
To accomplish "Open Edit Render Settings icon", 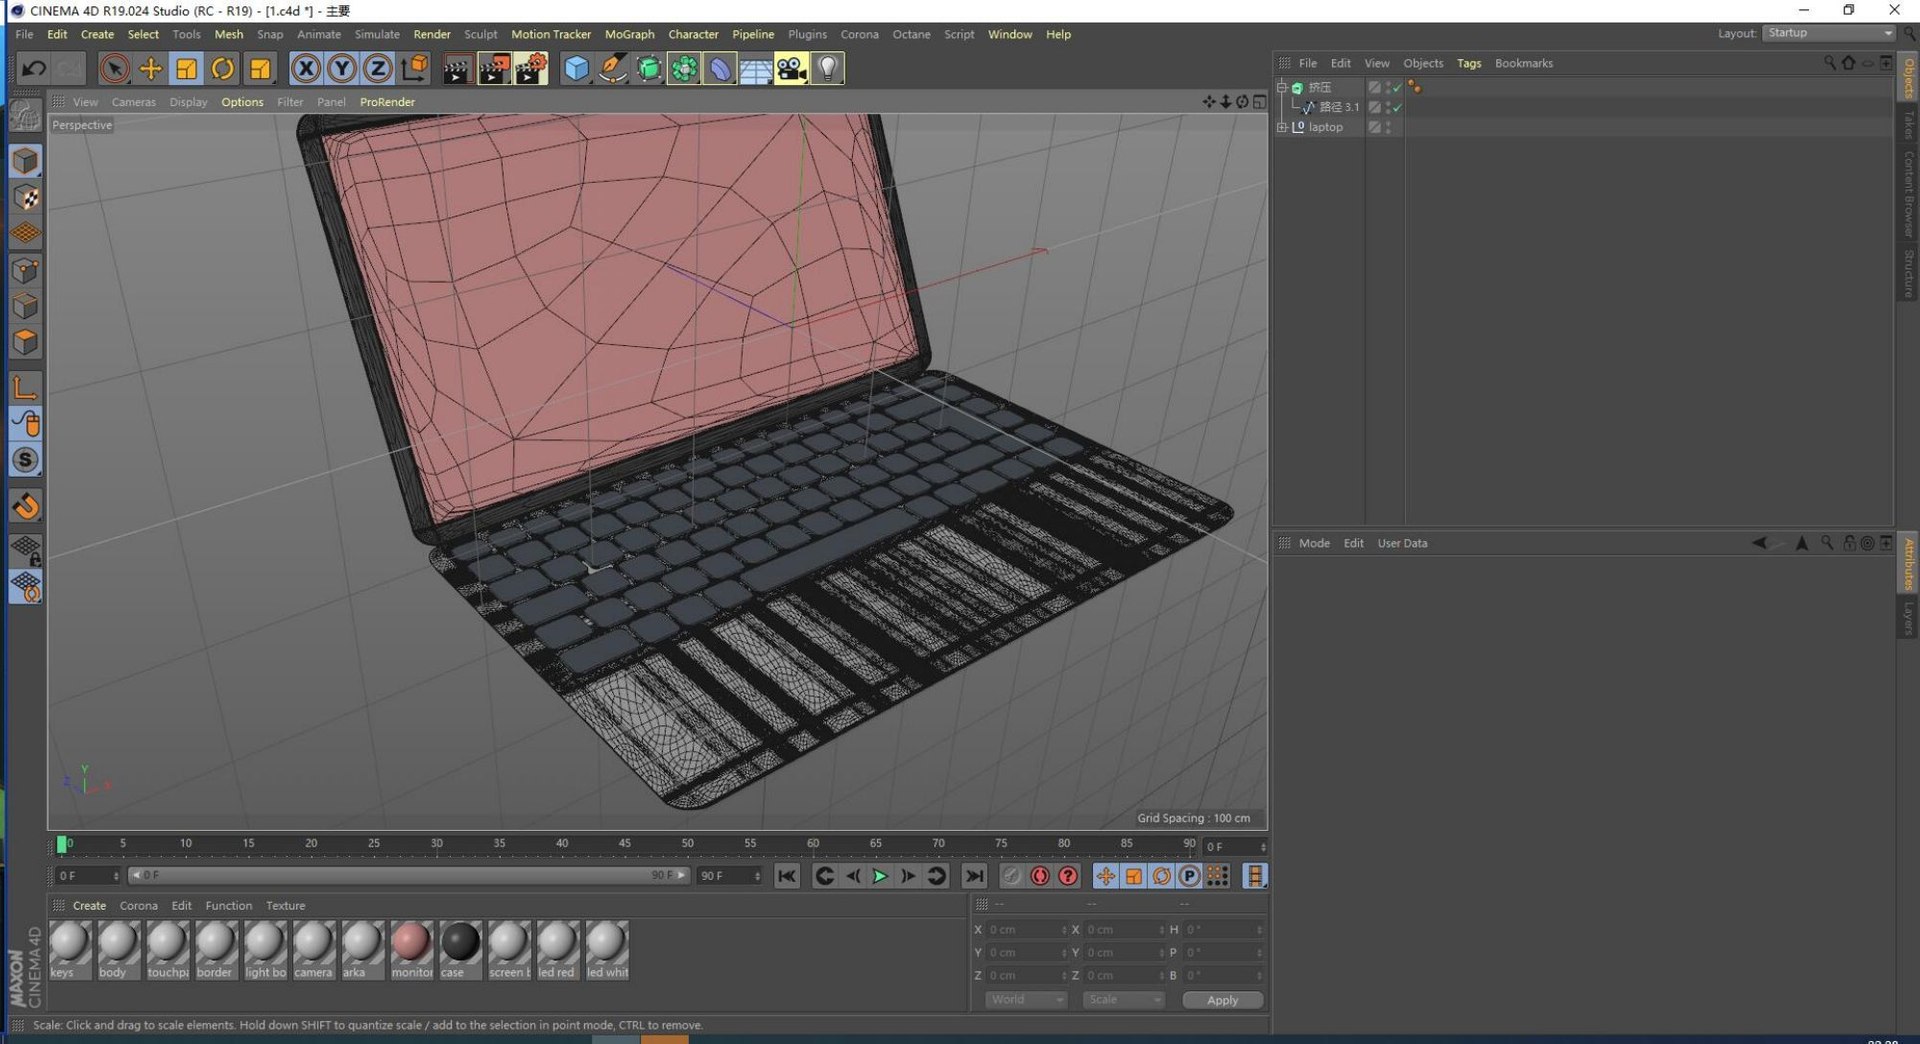I will point(530,68).
